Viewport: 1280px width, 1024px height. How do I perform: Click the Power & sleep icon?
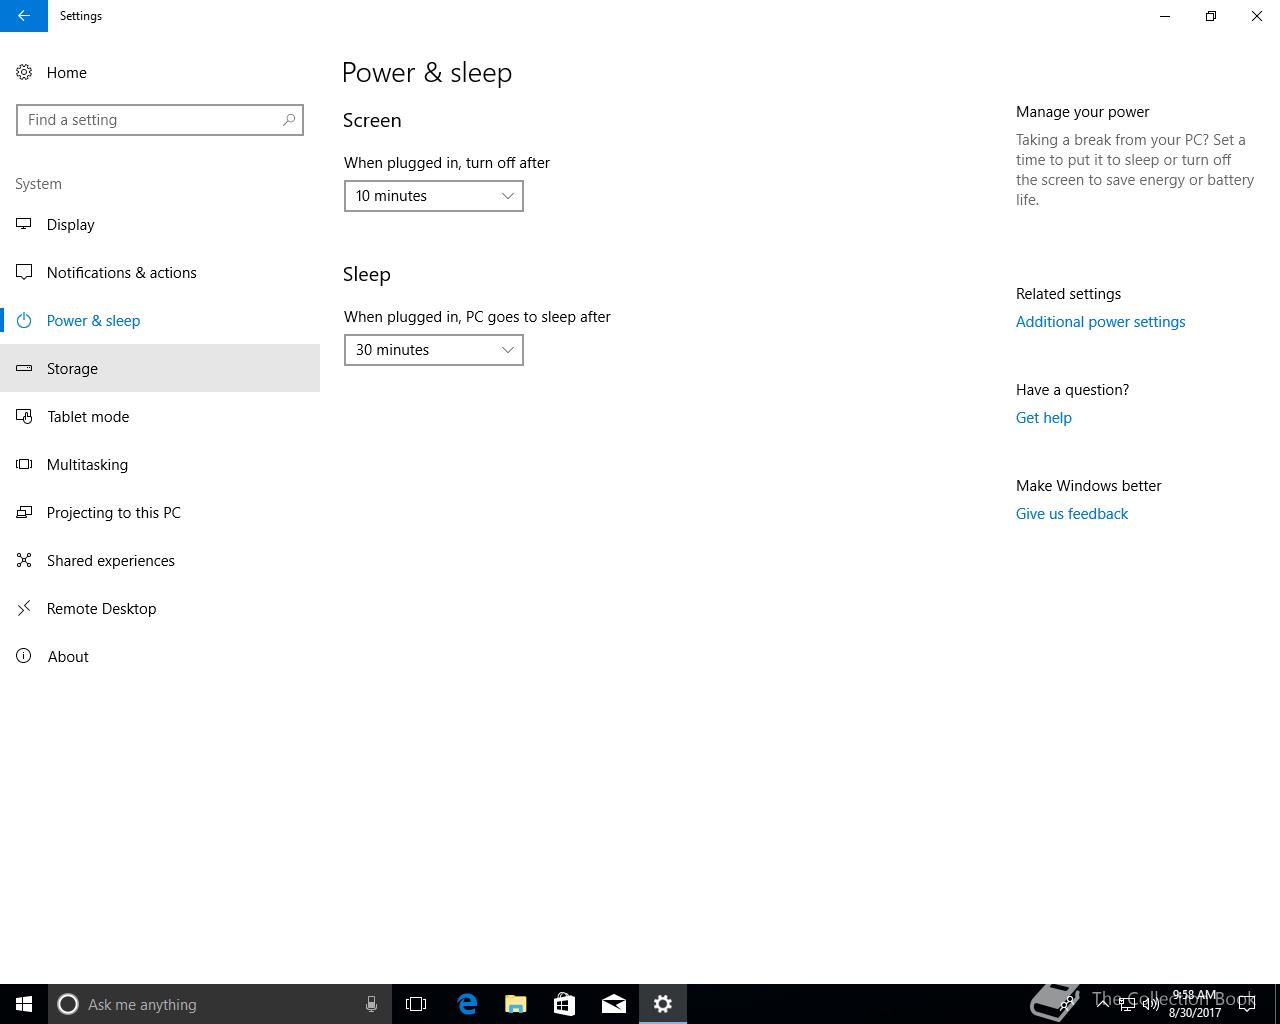(24, 320)
